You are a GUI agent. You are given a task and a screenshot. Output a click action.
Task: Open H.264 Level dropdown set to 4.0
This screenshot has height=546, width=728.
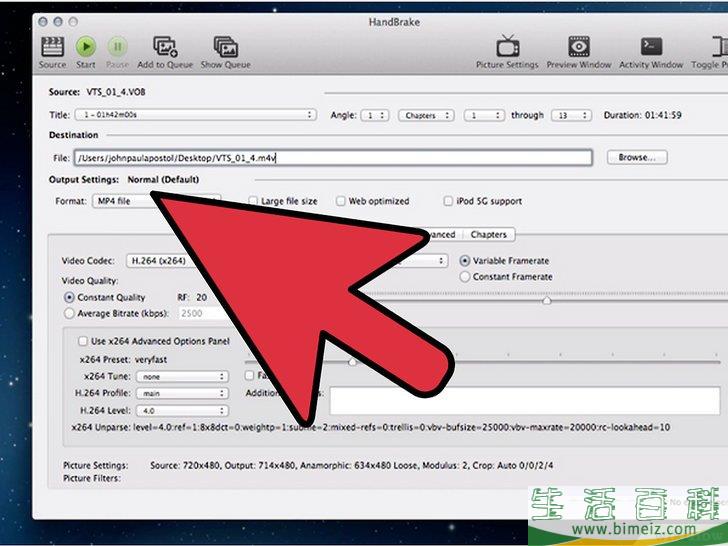(182, 410)
